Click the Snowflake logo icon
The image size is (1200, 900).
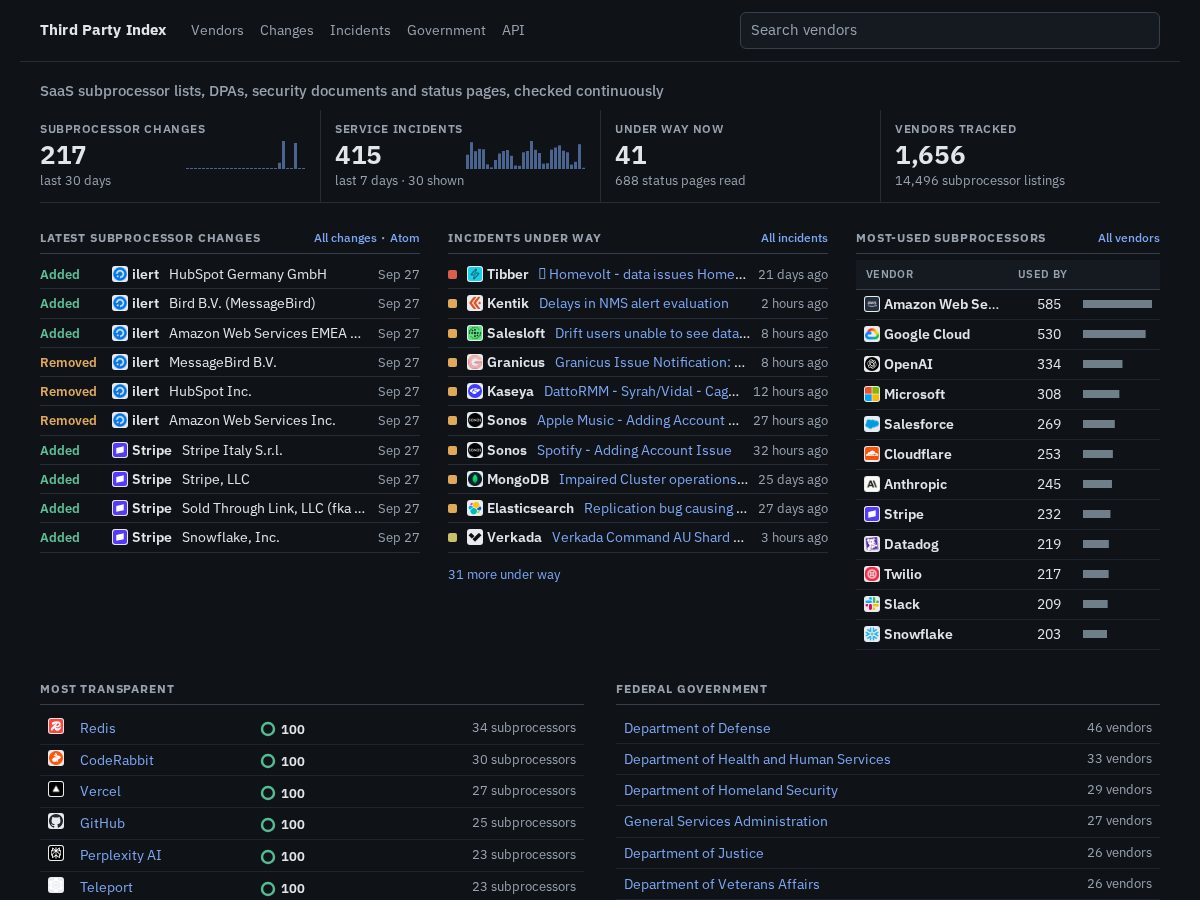tap(872, 634)
